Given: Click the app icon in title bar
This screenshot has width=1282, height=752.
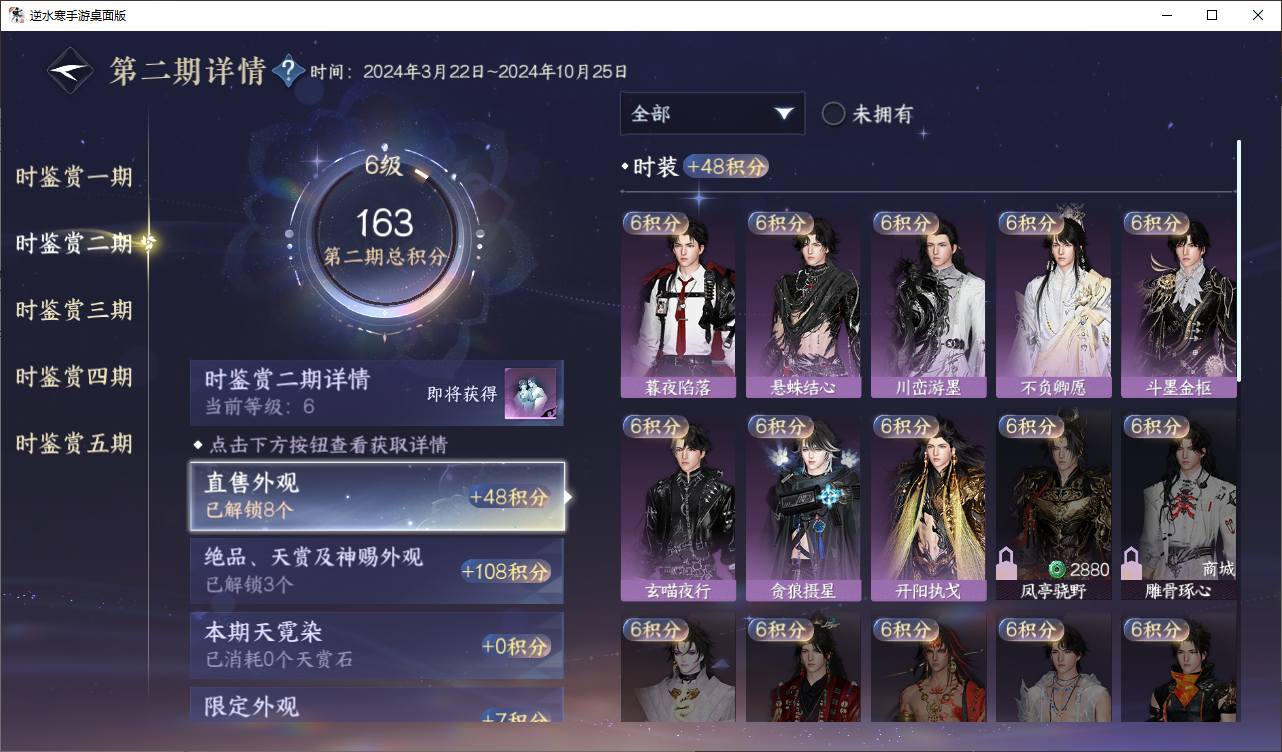Looking at the screenshot, I should [16, 15].
